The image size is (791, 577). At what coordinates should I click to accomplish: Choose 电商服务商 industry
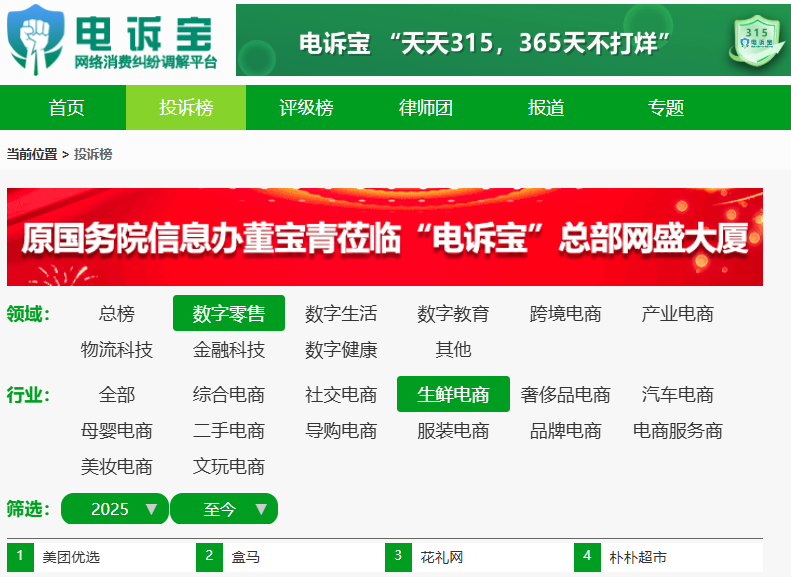pyautogui.click(x=677, y=431)
